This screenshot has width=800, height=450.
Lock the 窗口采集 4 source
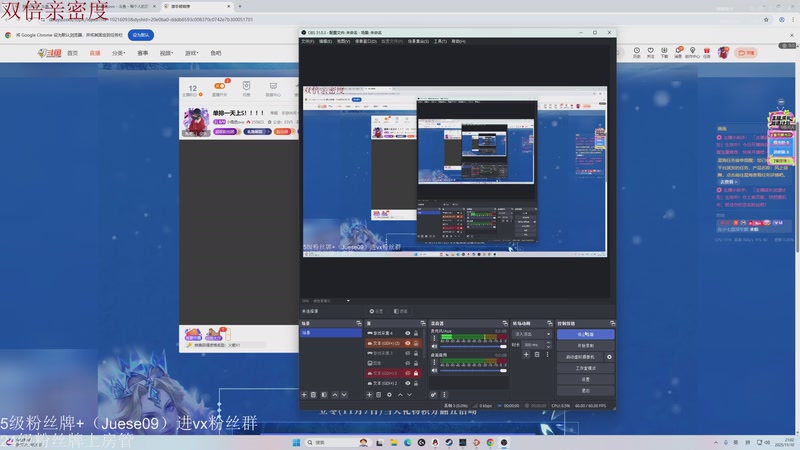(416, 333)
